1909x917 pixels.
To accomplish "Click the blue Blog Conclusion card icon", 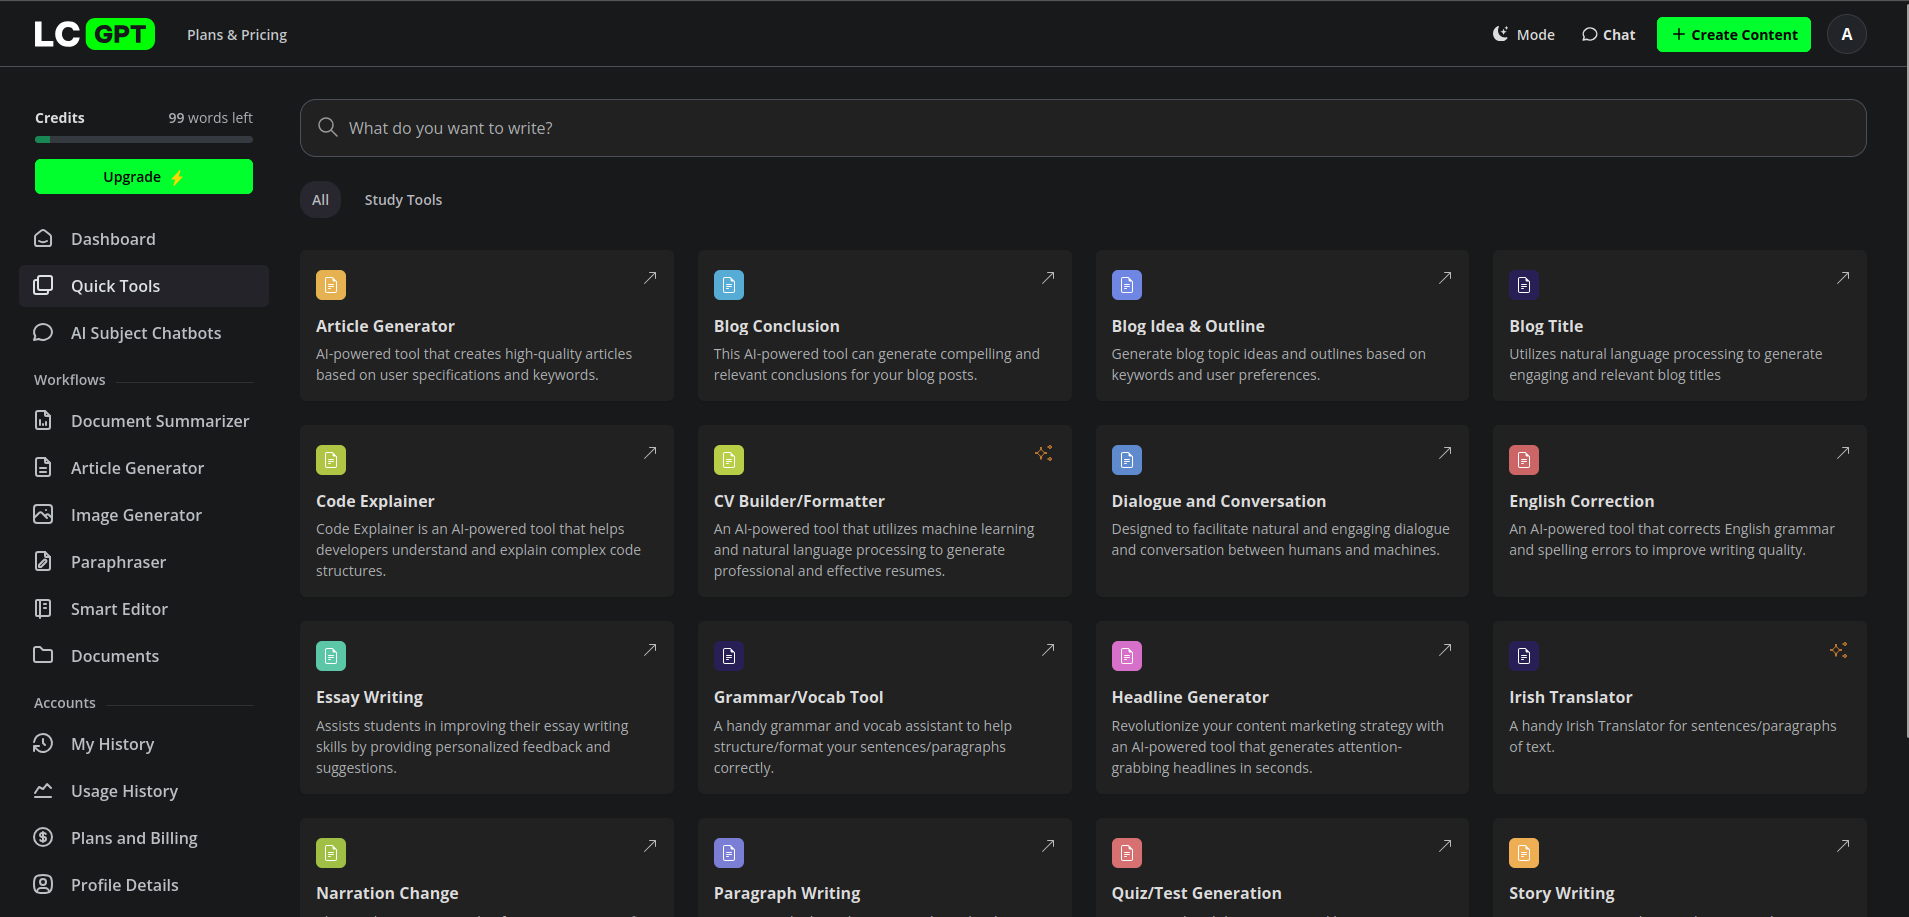I will tap(729, 285).
